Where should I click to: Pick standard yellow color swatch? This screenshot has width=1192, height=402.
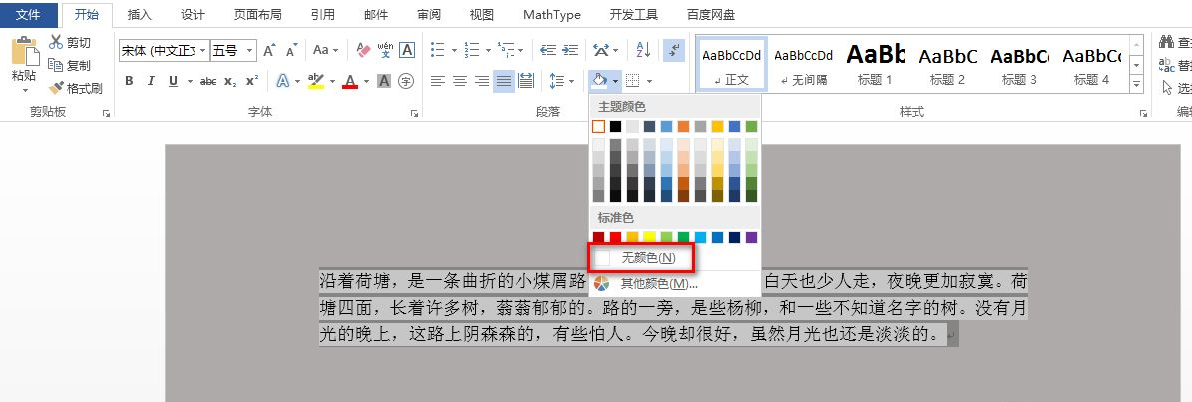coord(649,238)
